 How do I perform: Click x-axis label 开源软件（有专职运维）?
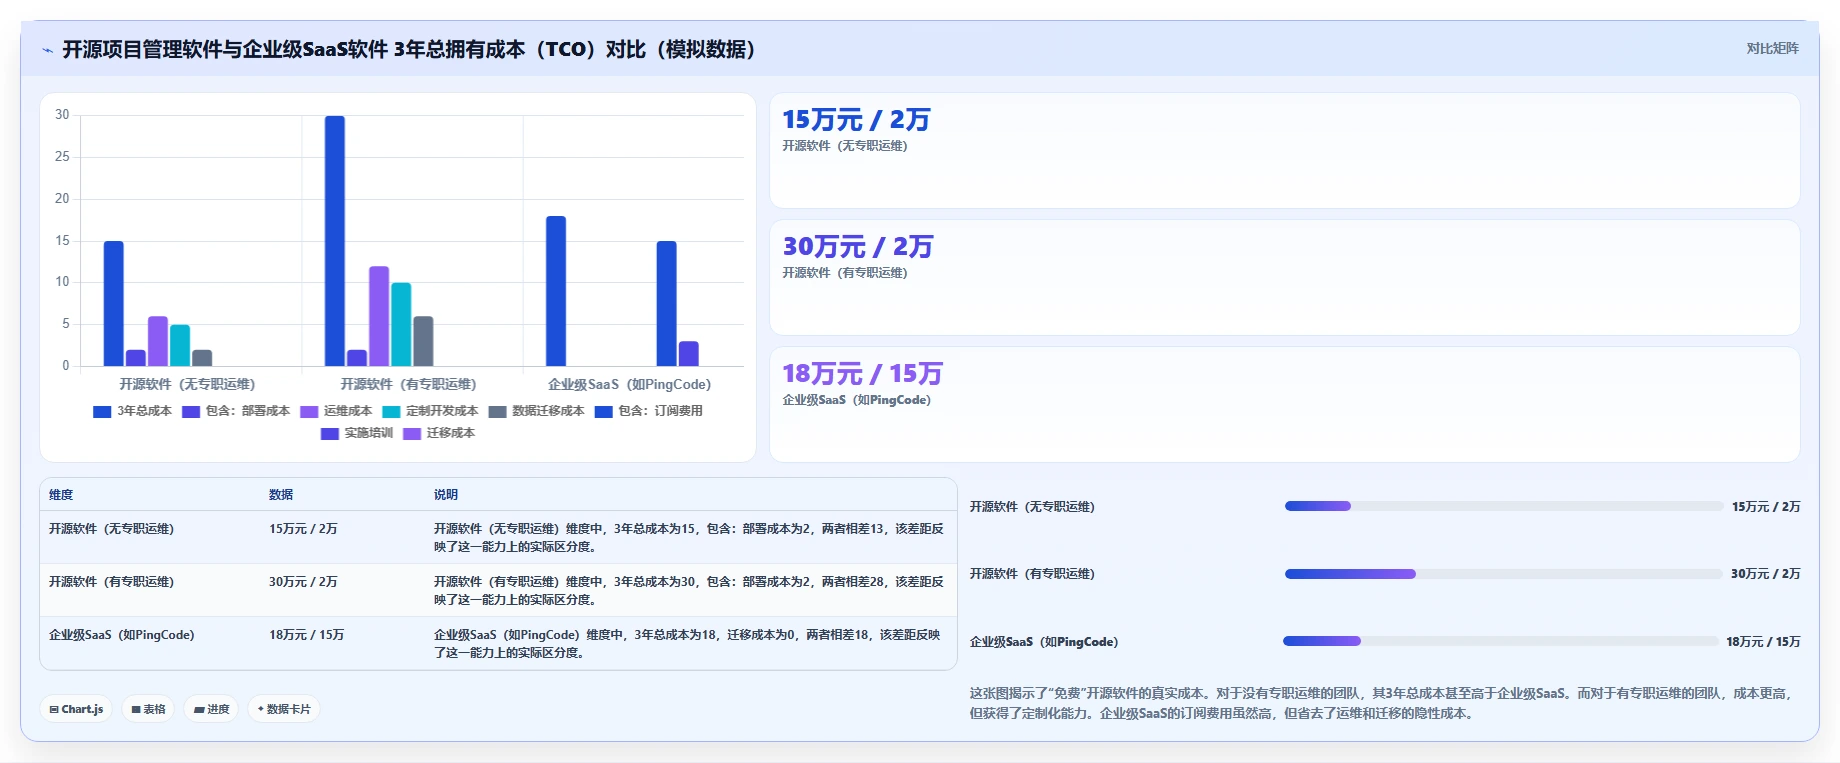408,384
